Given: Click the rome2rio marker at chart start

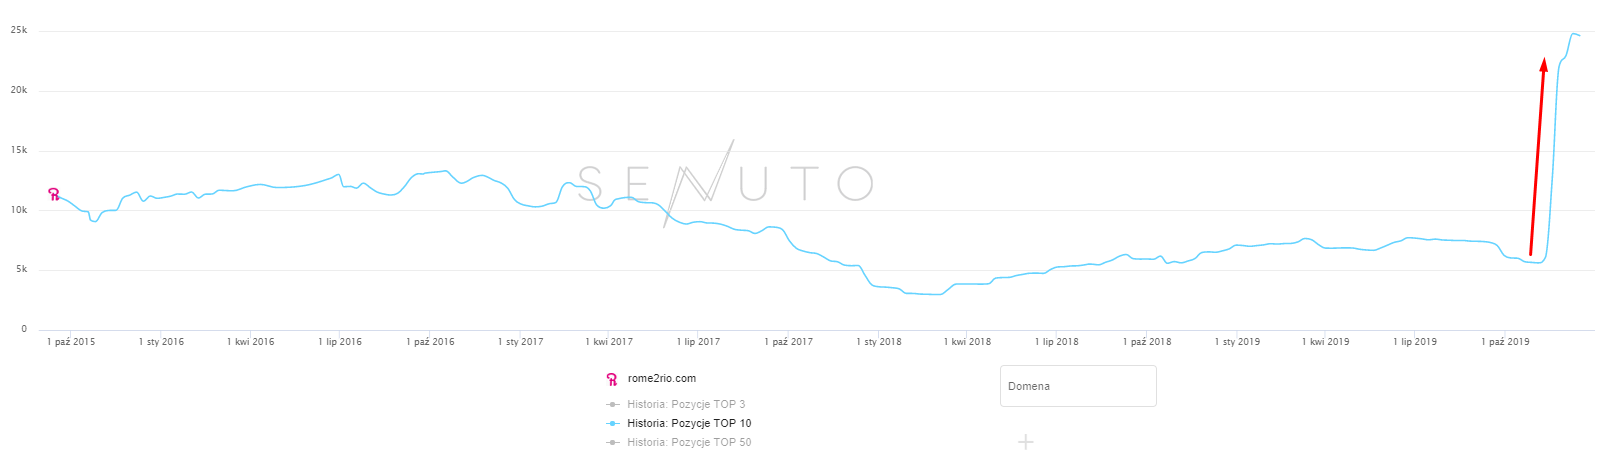Looking at the screenshot, I should point(54,194).
